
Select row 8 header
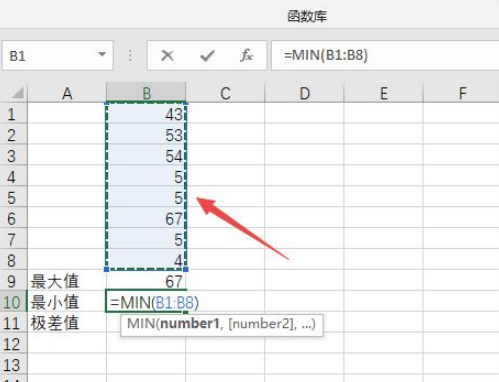13,260
